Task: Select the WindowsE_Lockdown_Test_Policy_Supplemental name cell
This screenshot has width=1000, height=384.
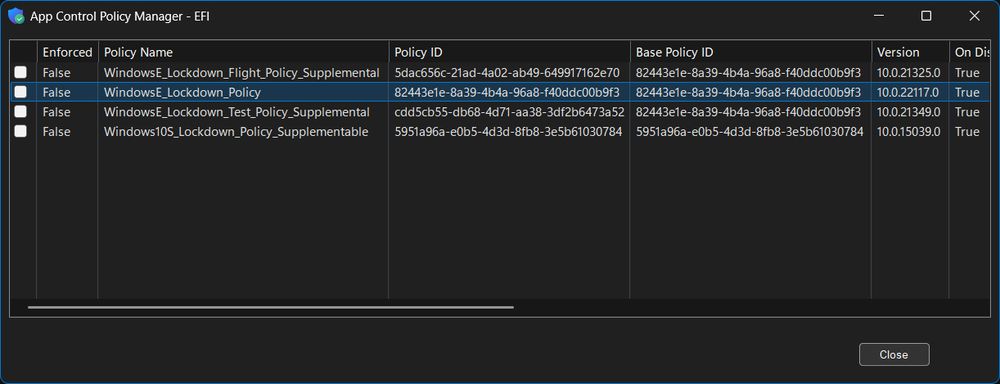Action: 237,112
